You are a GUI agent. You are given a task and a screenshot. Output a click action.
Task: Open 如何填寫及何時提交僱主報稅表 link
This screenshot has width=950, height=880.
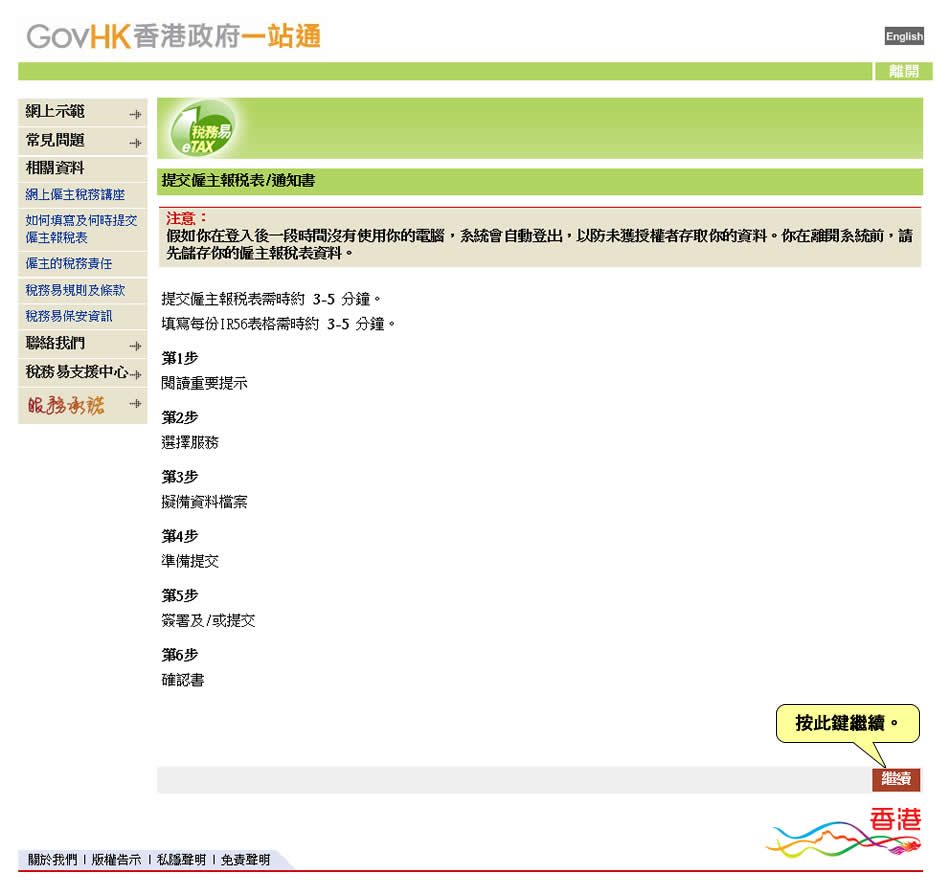[81, 229]
